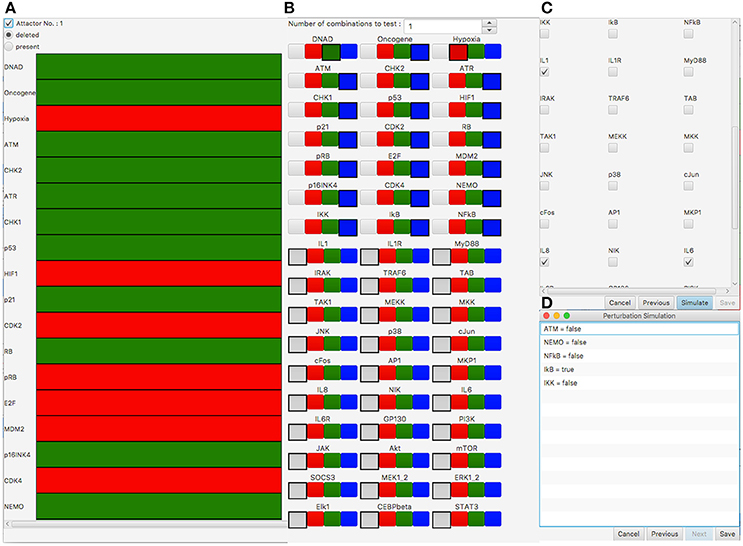Select the 'IKK = false' row
The height and width of the screenshot is (546, 743).
[639, 382]
